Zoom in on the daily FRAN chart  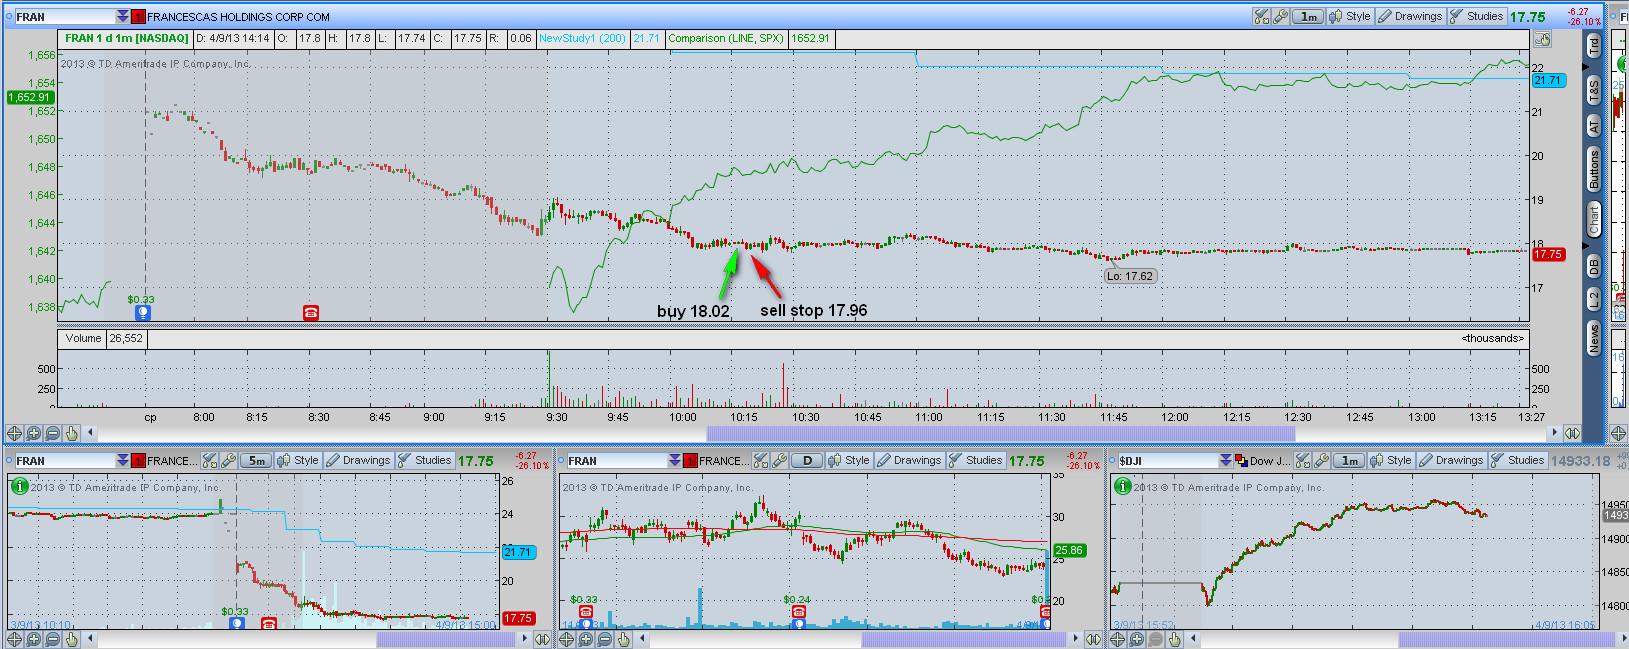click(585, 639)
